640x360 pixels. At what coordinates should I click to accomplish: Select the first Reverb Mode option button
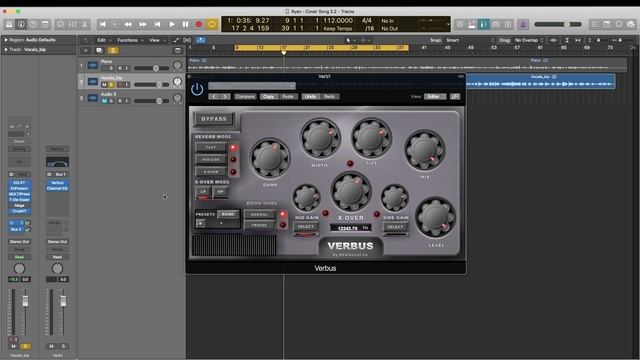coord(211,147)
